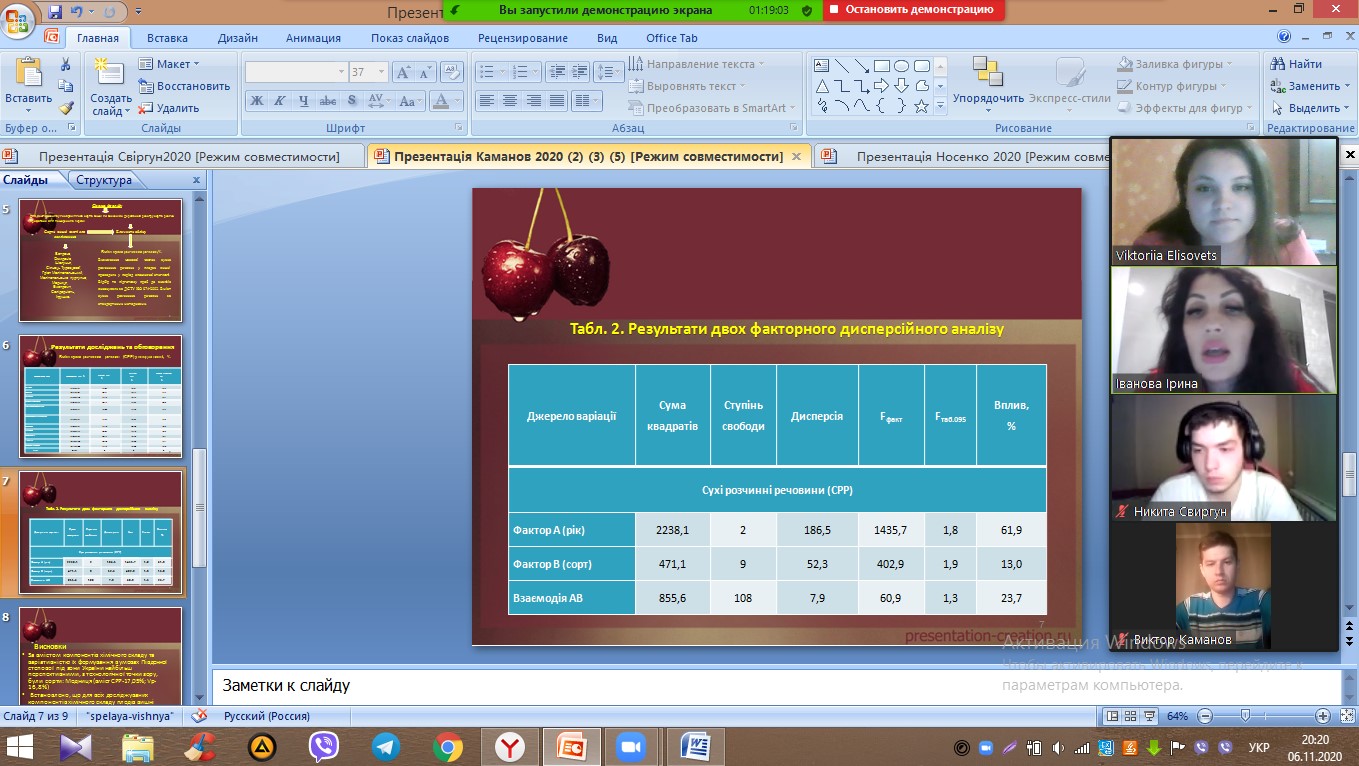The height and width of the screenshot is (766, 1359).
Task: Toggle bold formatting with the Ж icon
Action: tap(257, 101)
